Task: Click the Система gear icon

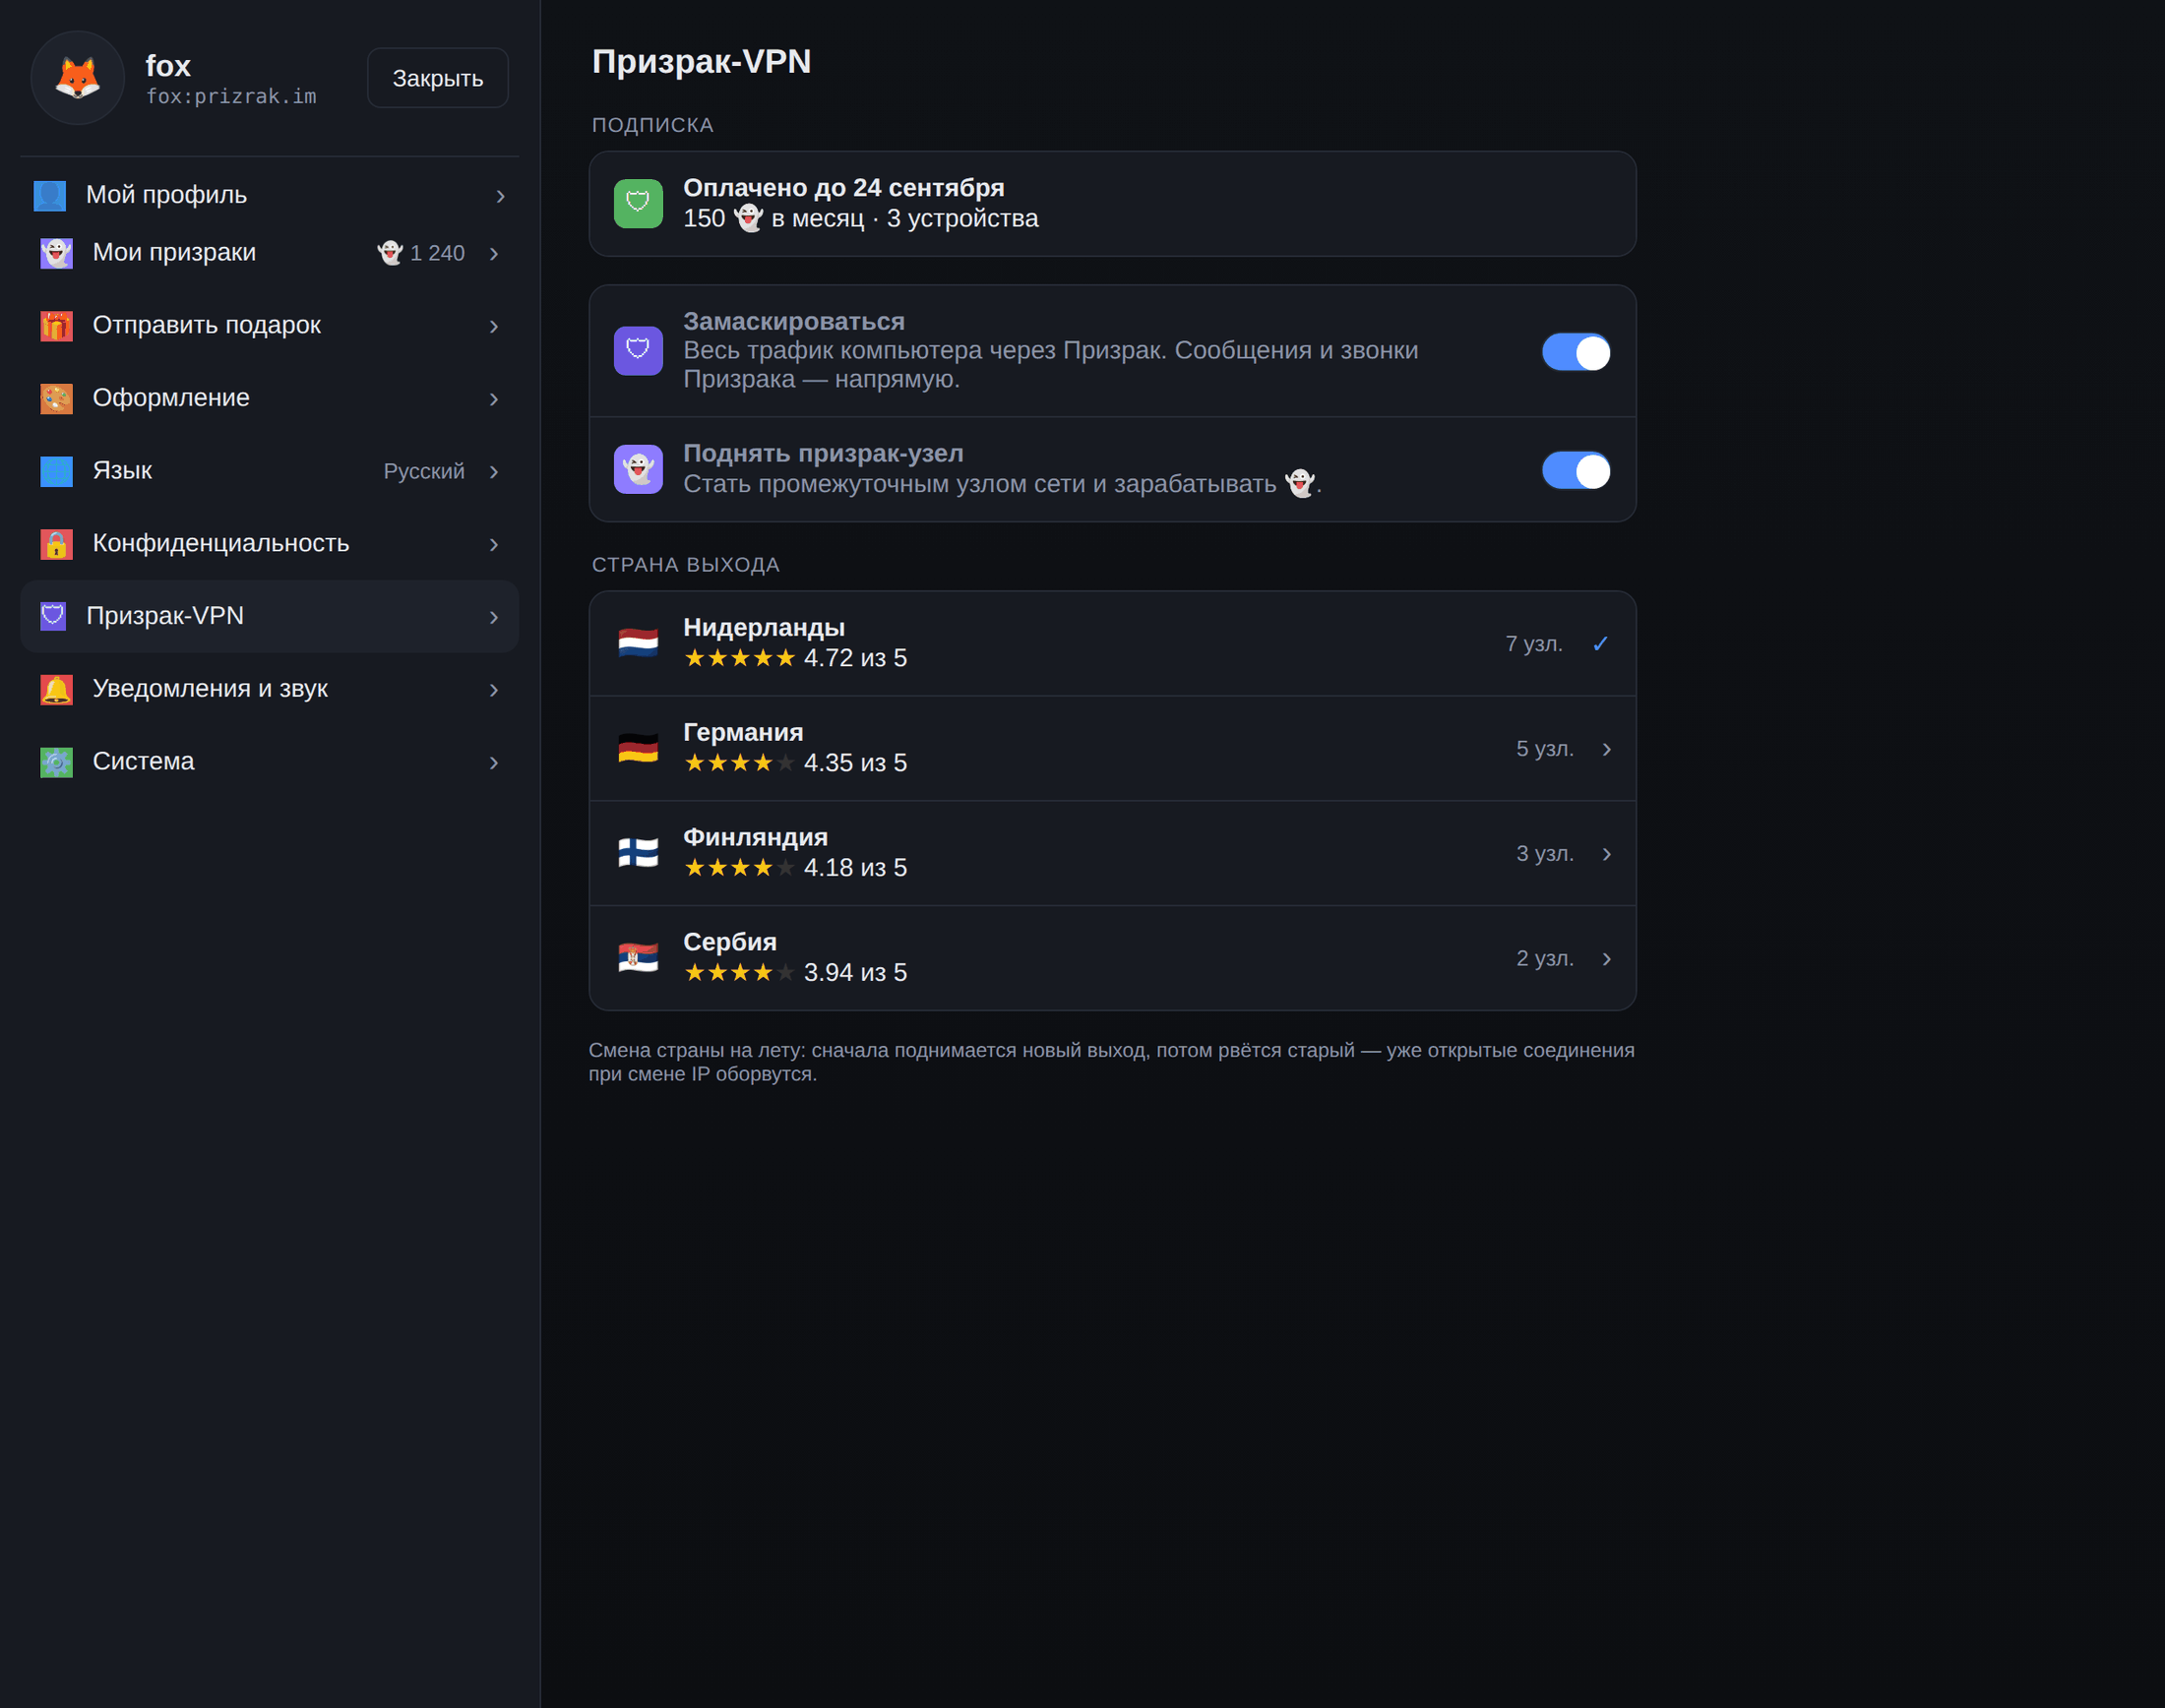Action: (57, 762)
